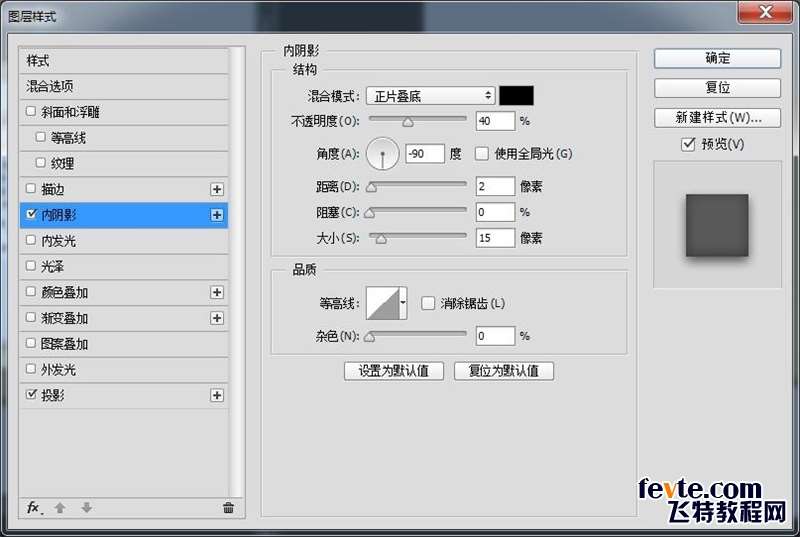Click 杂色 field showing 0
The width and height of the screenshot is (800, 537).
click(495, 336)
